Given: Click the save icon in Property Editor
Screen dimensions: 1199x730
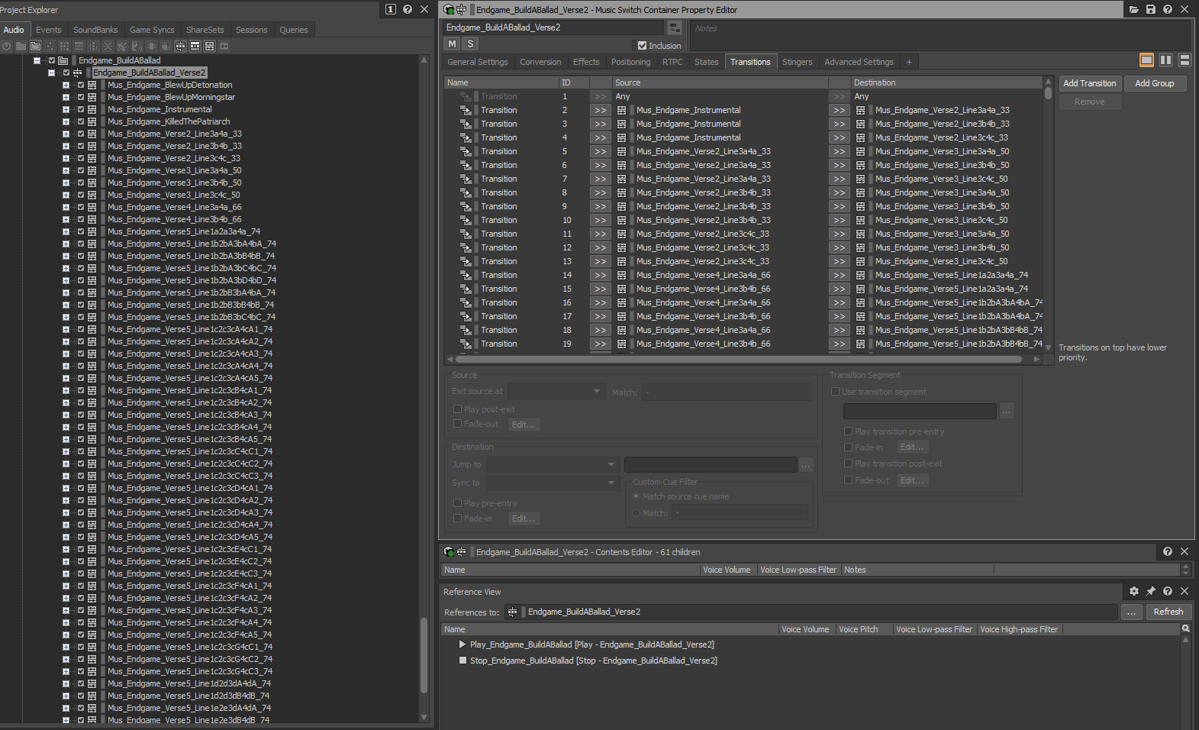Looking at the screenshot, I should coord(1150,10).
